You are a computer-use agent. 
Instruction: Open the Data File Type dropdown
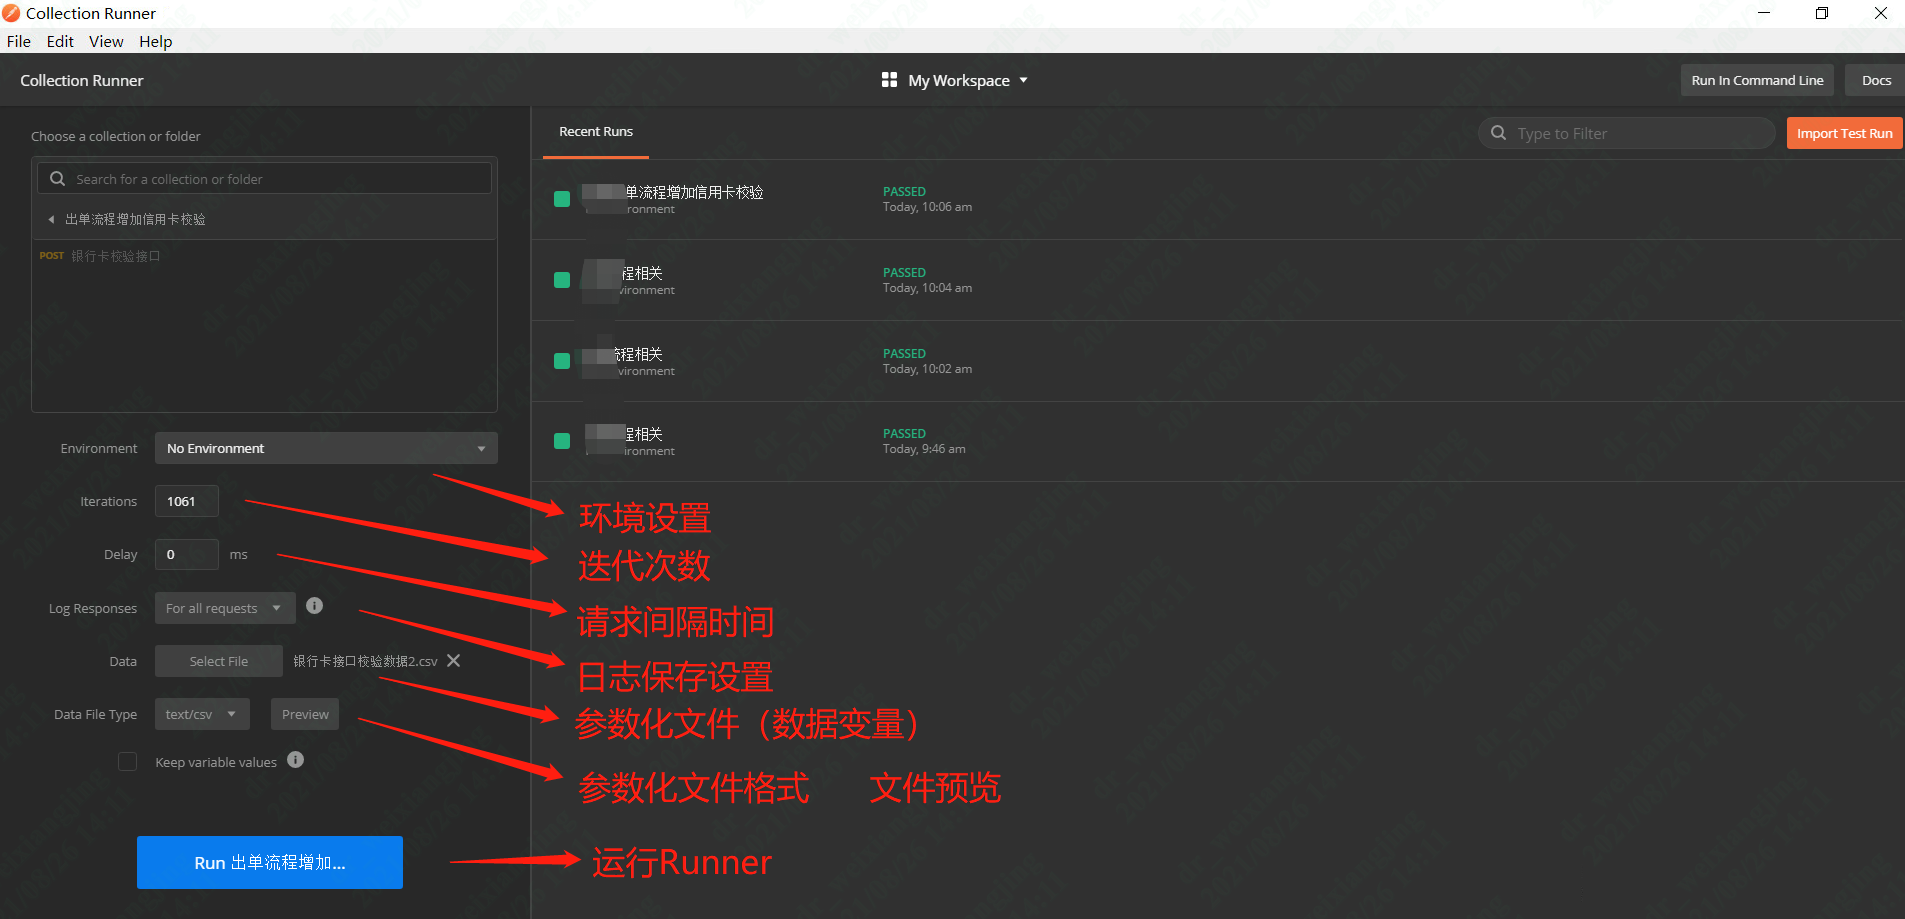tap(202, 714)
